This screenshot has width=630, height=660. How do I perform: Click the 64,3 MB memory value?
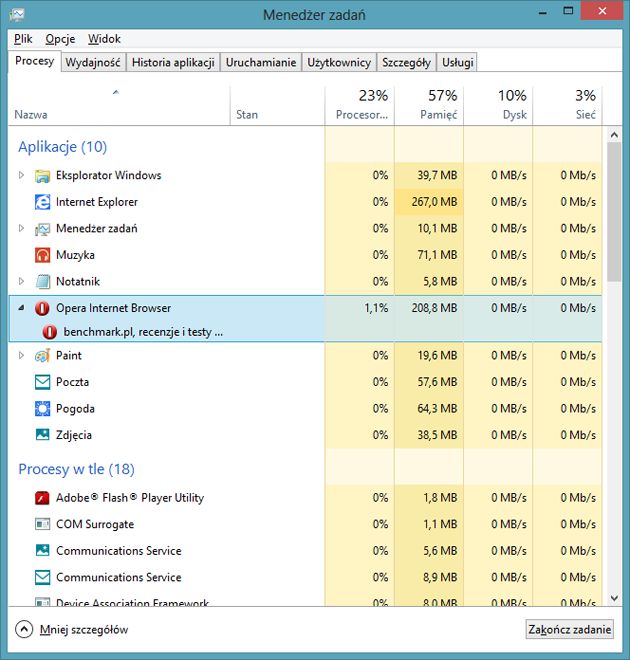coord(437,409)
